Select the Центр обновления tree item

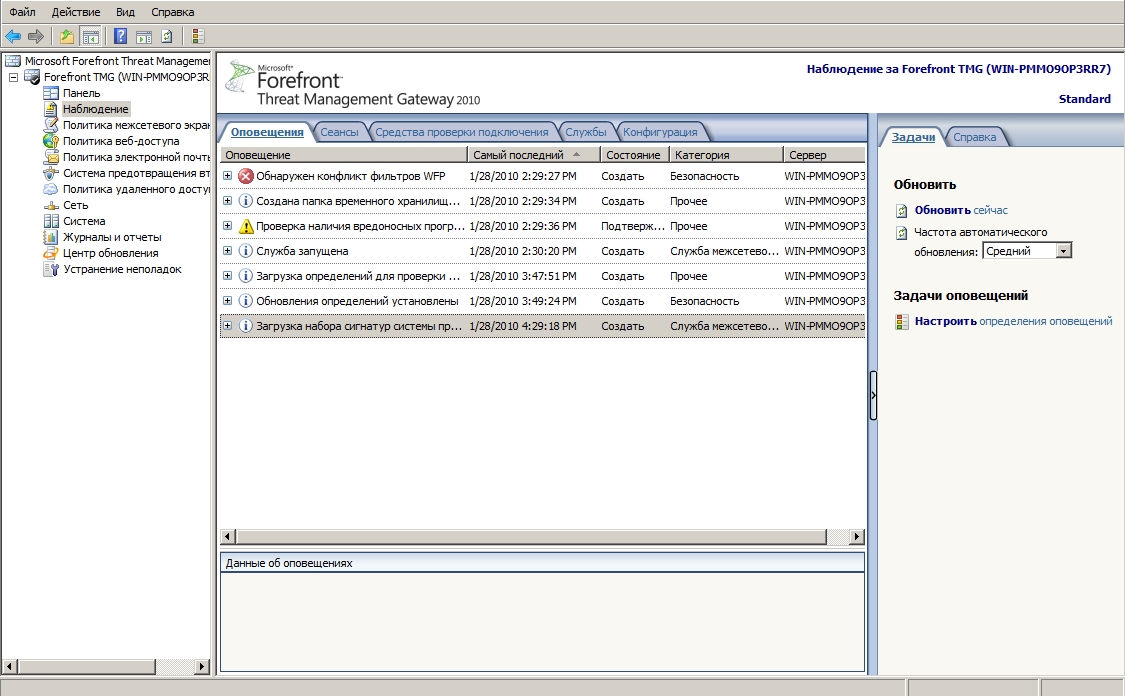pos(110,253)
